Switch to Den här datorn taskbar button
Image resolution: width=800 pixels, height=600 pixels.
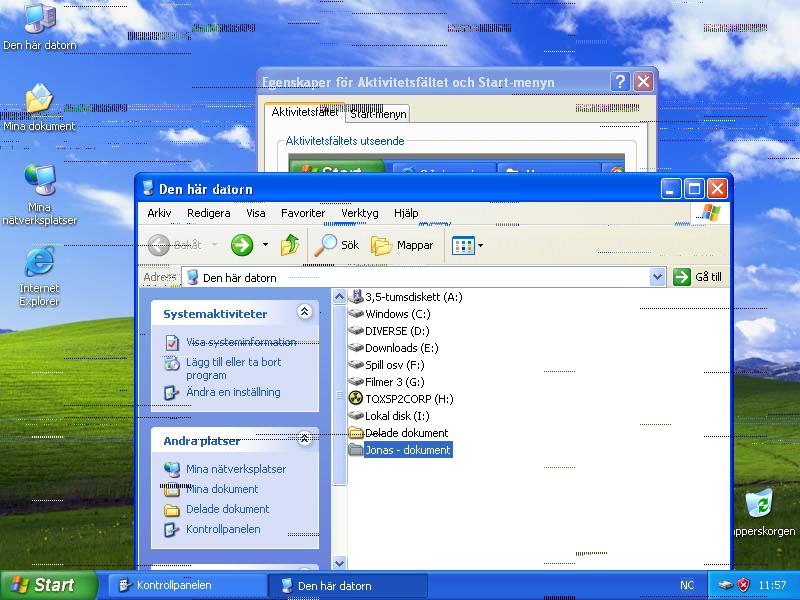[x=347, y=586]
